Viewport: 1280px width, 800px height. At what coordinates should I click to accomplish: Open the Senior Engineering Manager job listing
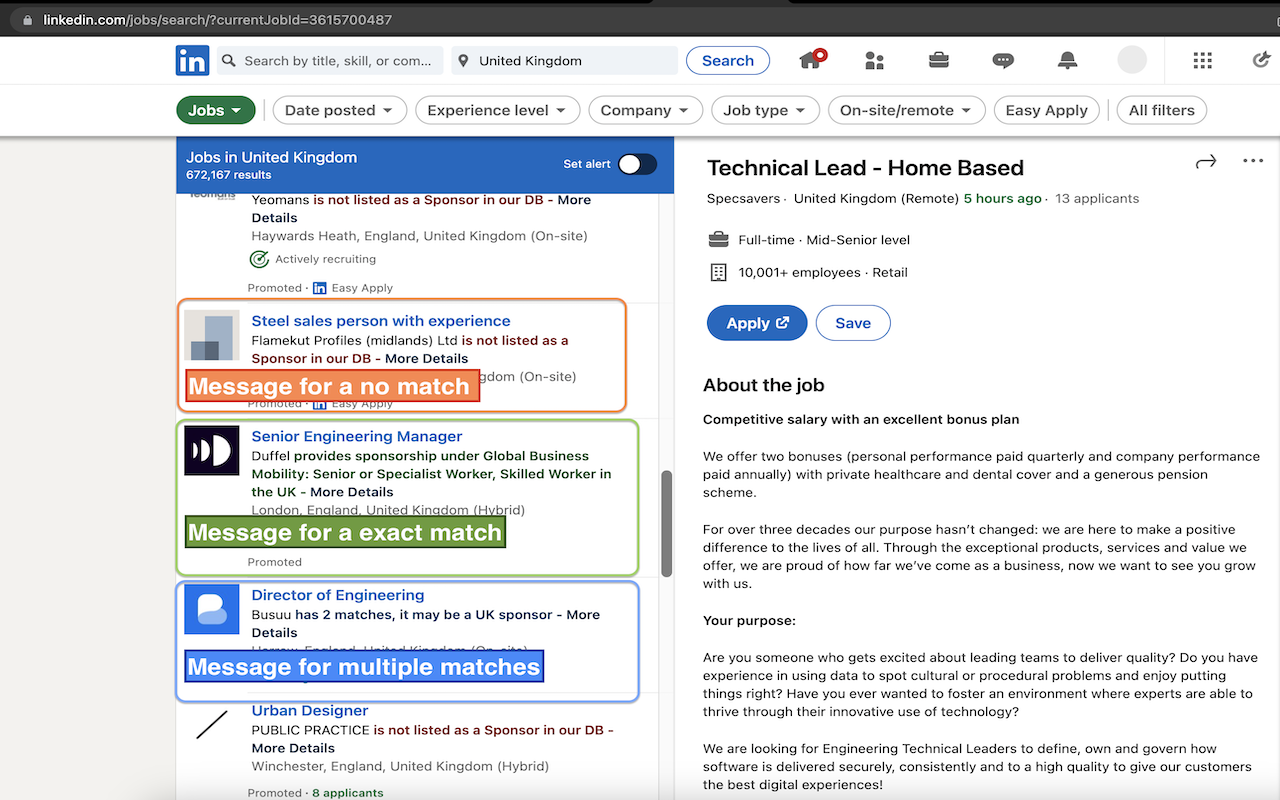pyautogui.click(x=357, y=436)
